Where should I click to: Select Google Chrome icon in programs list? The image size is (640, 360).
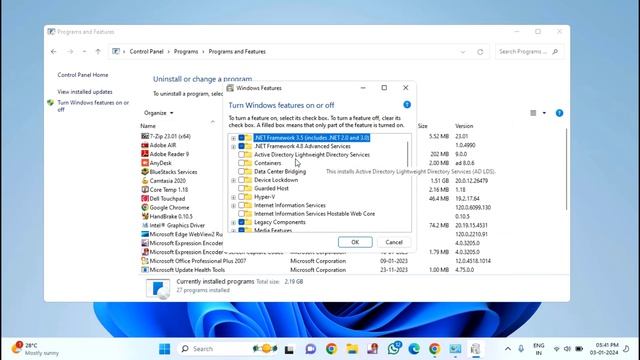pyautogui.click(x=144, y=207)
